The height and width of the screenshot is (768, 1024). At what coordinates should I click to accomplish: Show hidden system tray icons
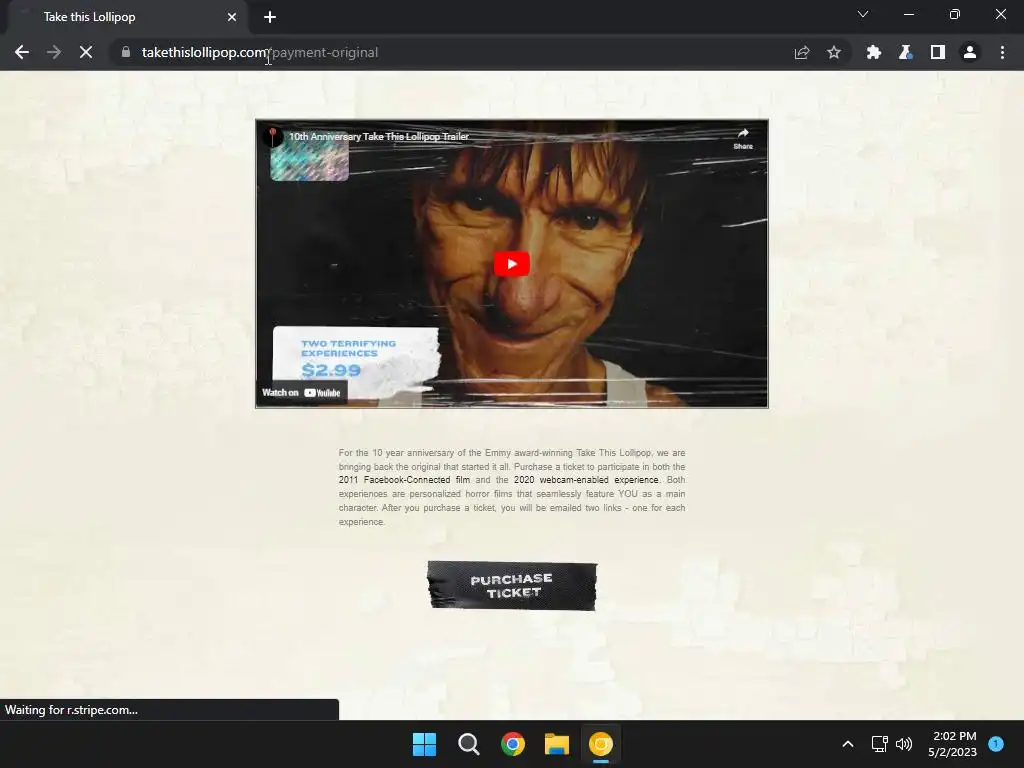(848, 744)
